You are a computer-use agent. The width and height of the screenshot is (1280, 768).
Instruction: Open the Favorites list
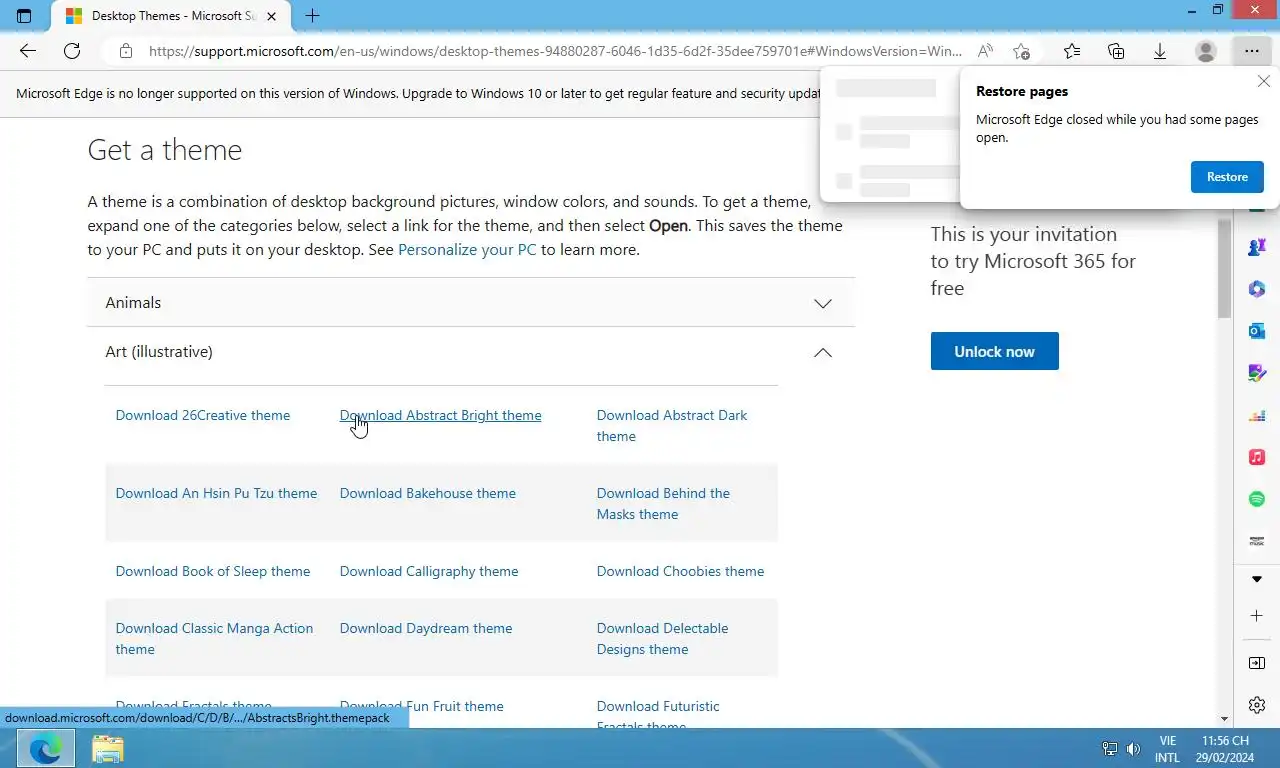1072,51
